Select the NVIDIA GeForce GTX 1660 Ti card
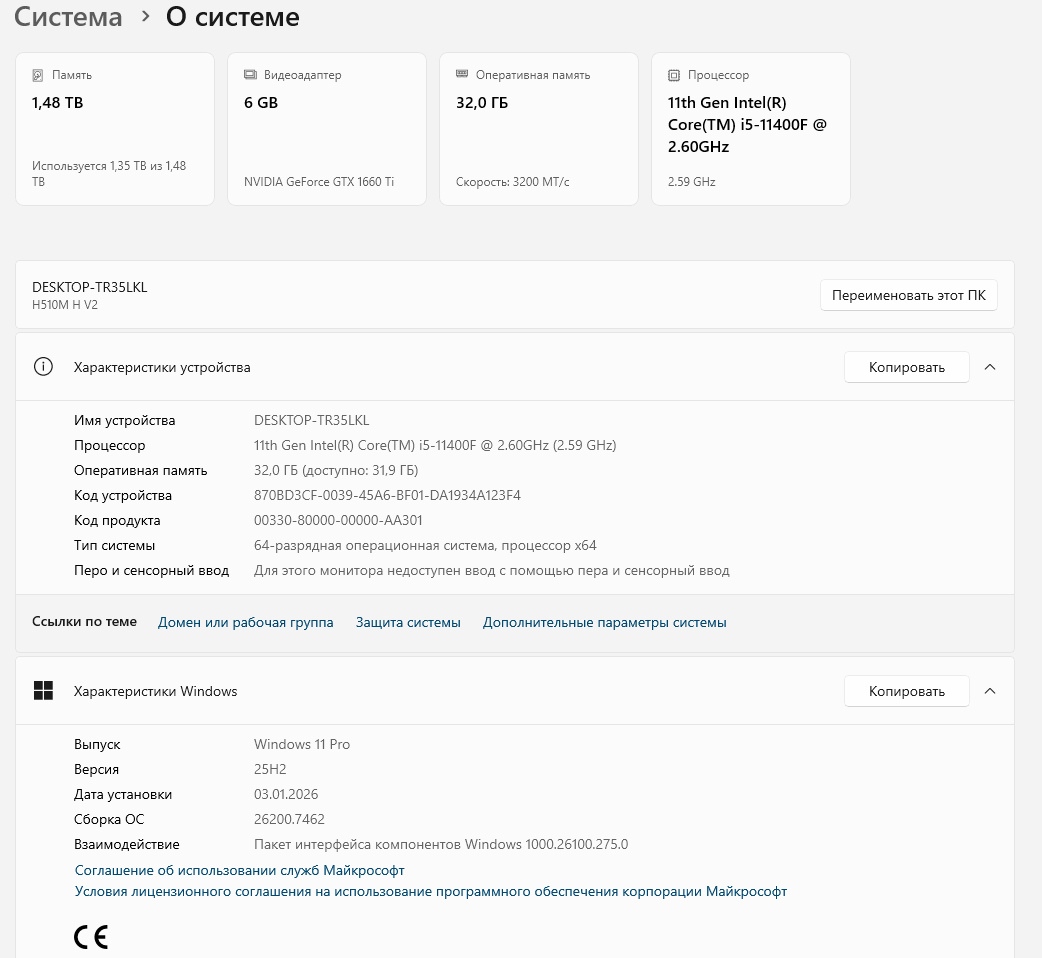This screenshot has height=958, width=1042. click(326, 129)
